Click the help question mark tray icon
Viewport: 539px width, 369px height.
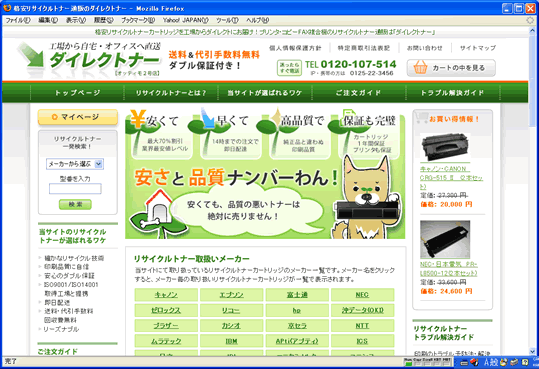pos(525,362)
